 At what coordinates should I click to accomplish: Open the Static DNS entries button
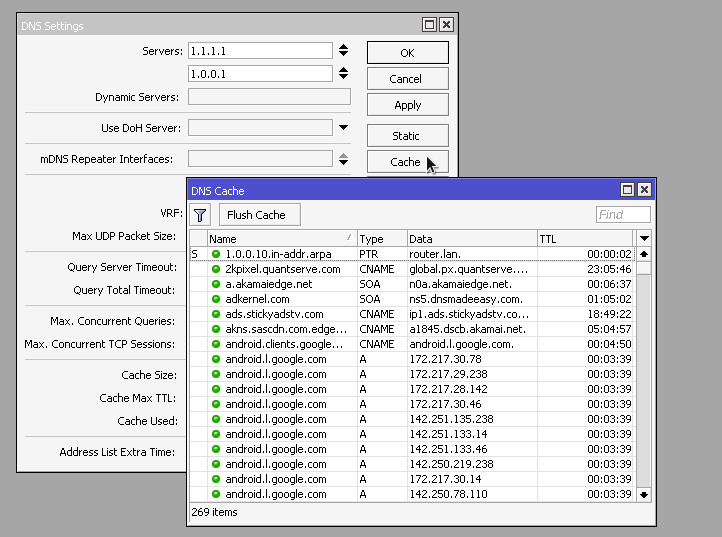click(x=407, y=136)
